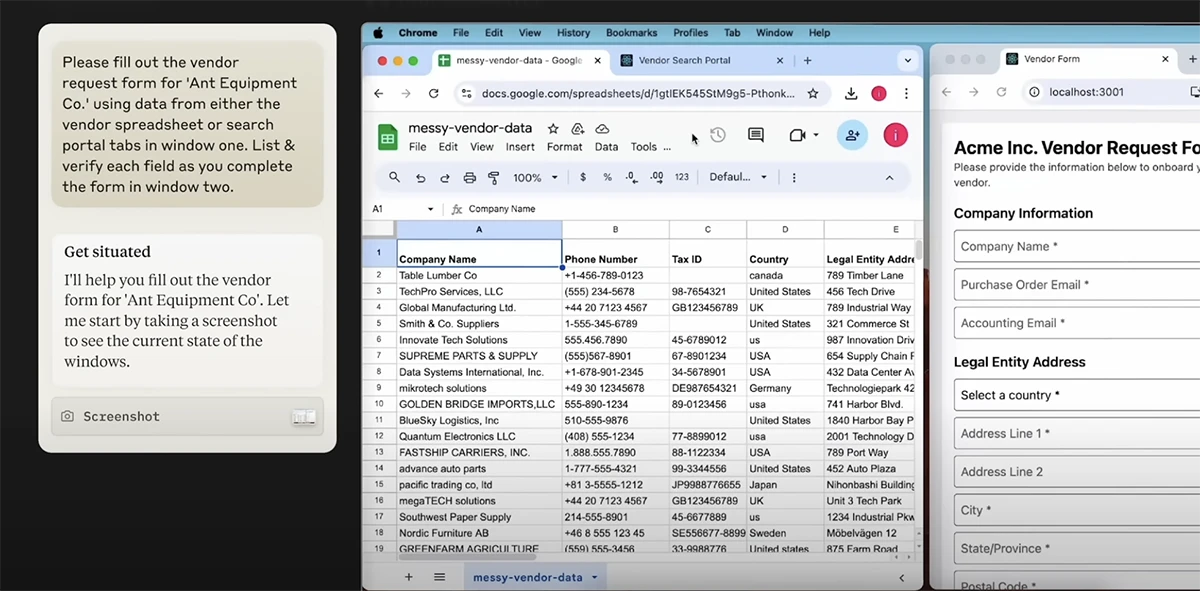Viewport: 1200px width, 591px height.
Task: Search the menus magnifier icon
Action: tap(394, 177)
